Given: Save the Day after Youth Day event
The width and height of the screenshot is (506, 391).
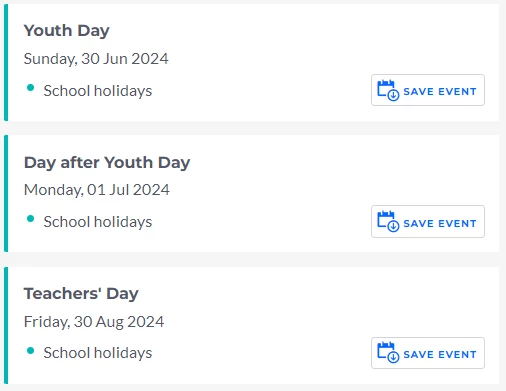Looking at the screenshot, I should click(x=428, y=221).
